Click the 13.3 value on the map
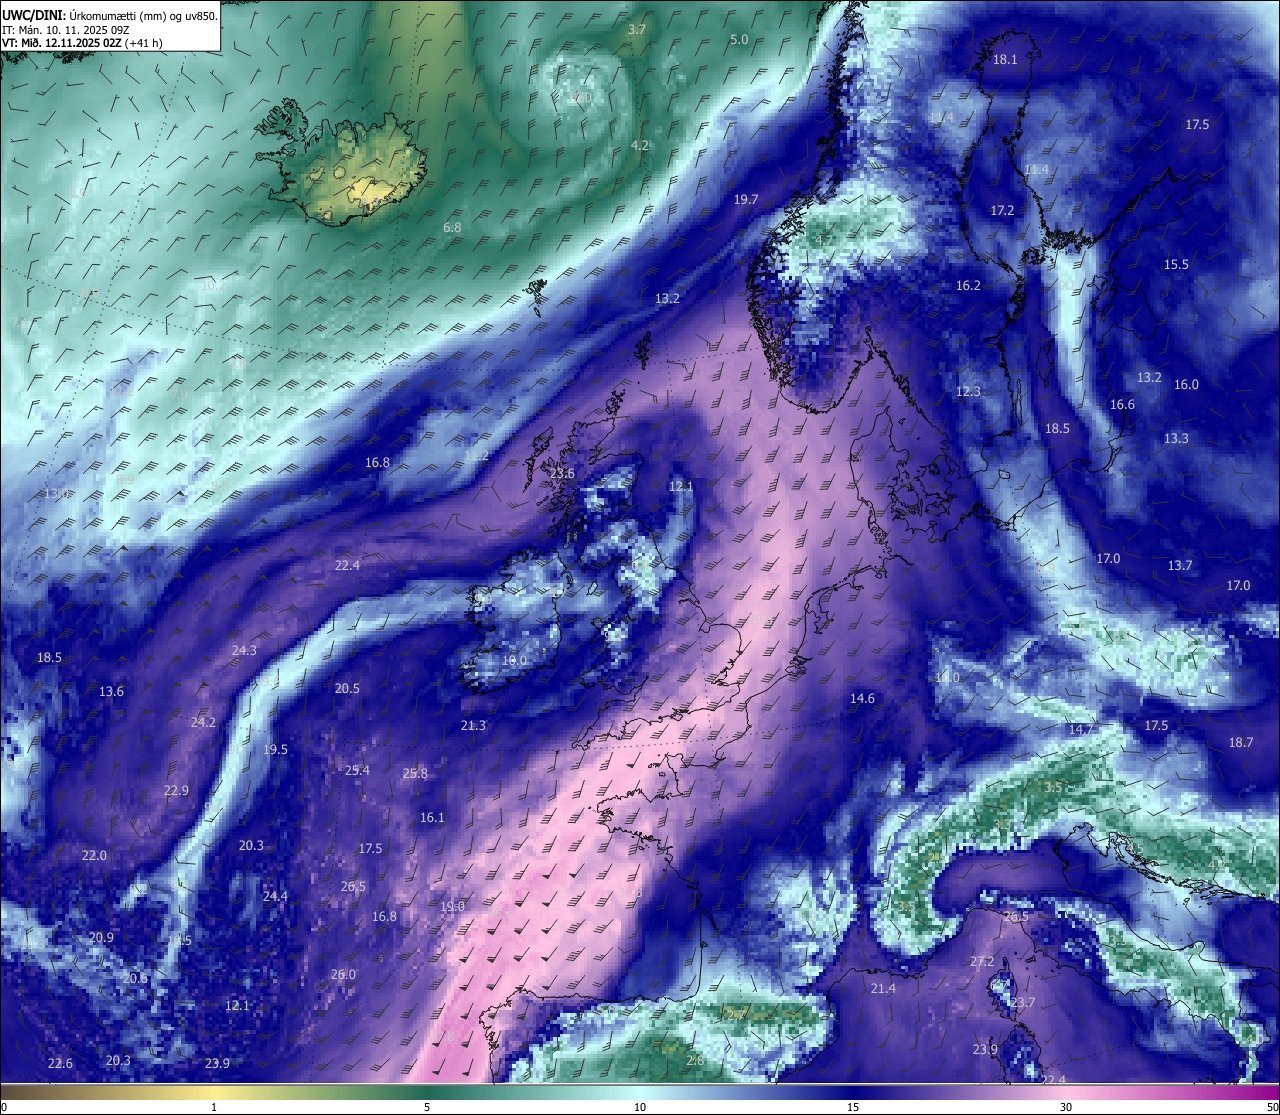 point(1176,438)
